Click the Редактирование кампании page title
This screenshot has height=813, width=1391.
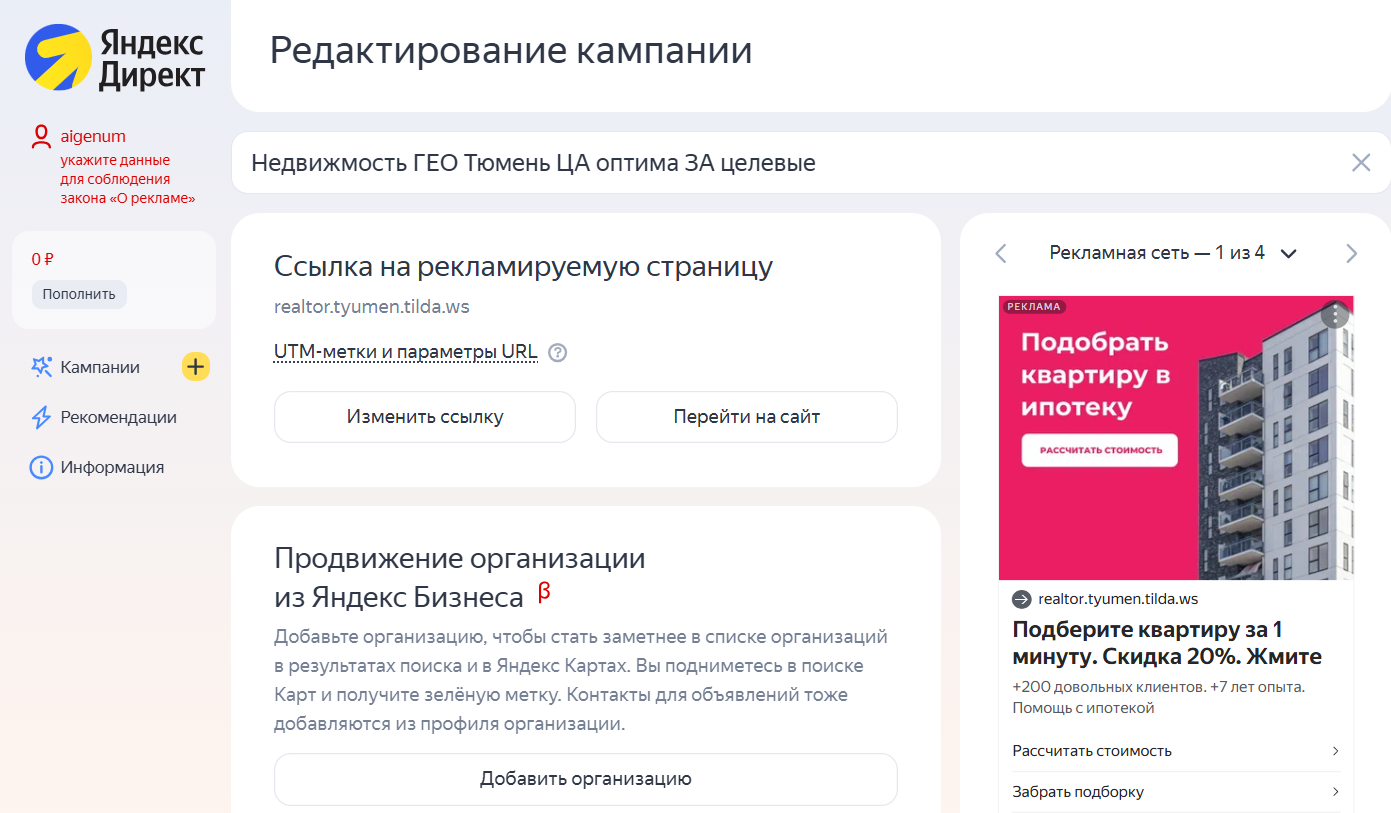point(511,50)
